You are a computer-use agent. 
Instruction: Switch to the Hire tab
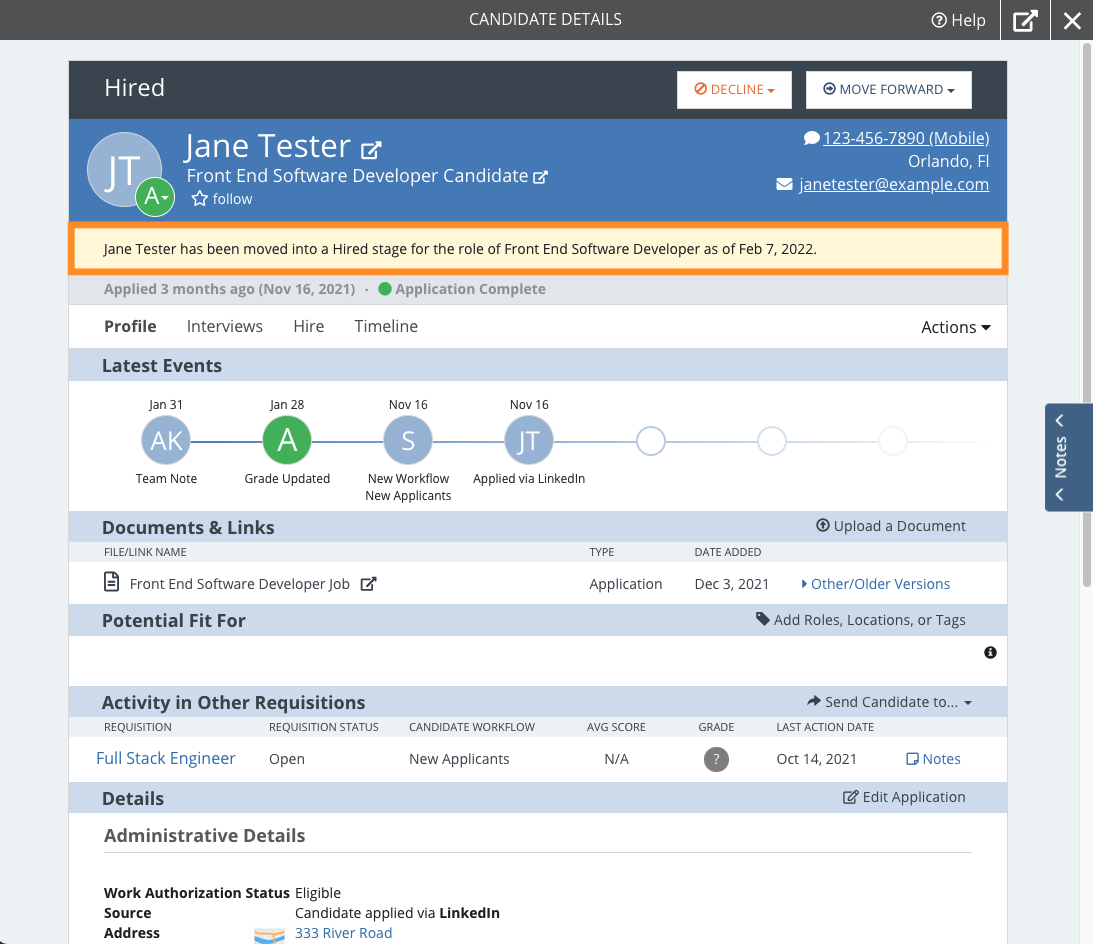point(309,326)
